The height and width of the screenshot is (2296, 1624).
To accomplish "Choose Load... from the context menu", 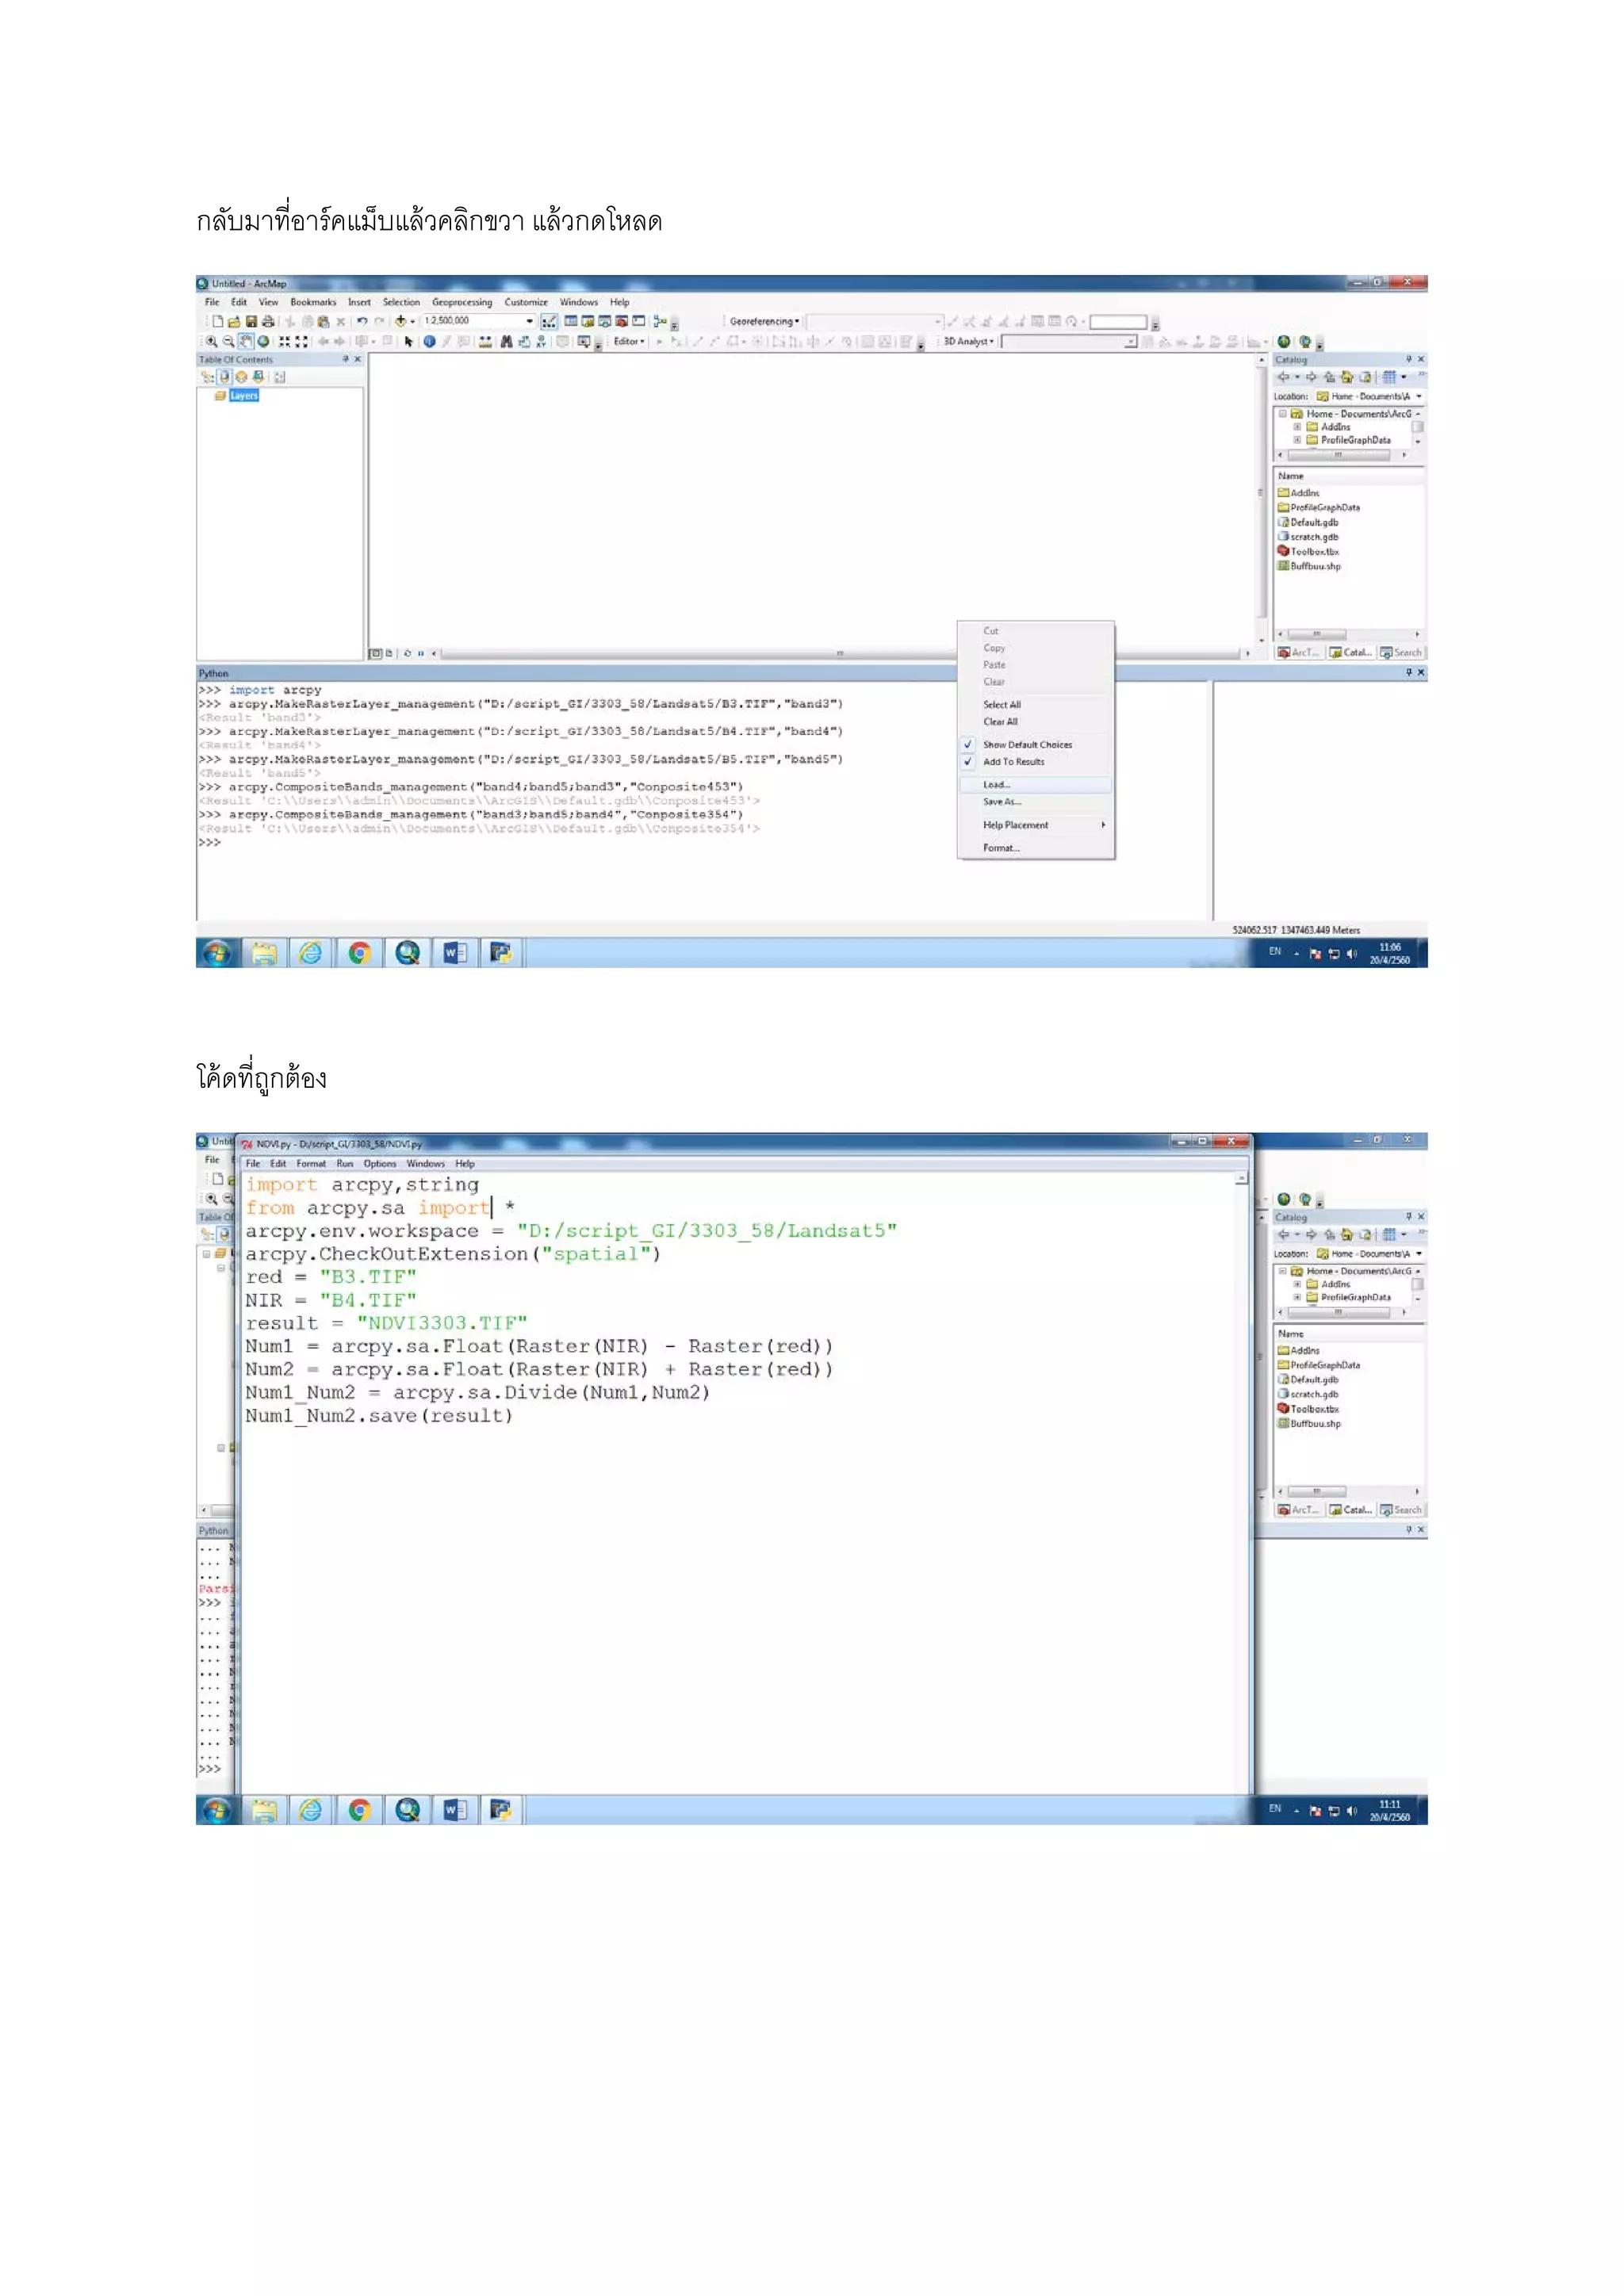I will 996,784.
